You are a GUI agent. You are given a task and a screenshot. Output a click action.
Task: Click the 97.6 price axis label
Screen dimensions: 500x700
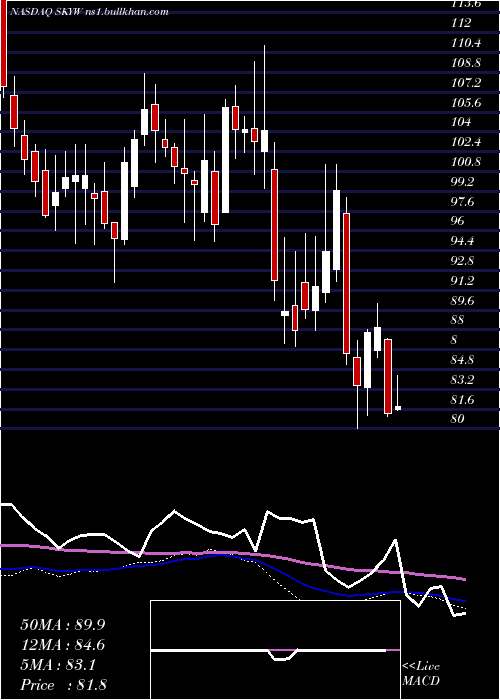click(x=463, y=202)
